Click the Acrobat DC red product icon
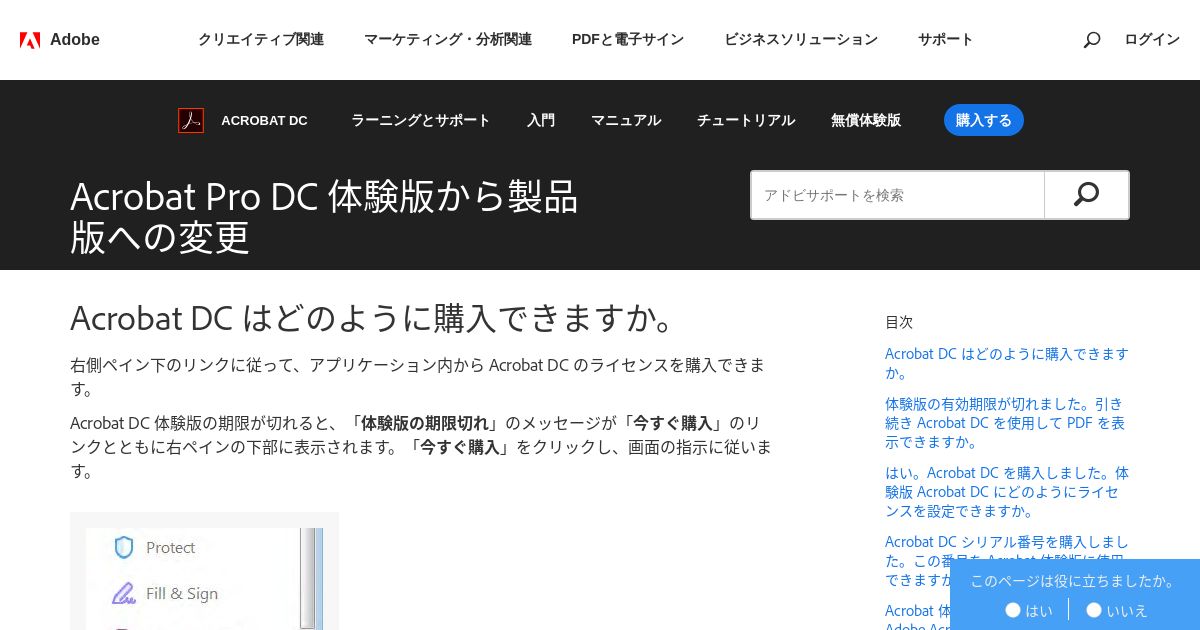Viewport: 1200px width, 630px height. (191, 120)
